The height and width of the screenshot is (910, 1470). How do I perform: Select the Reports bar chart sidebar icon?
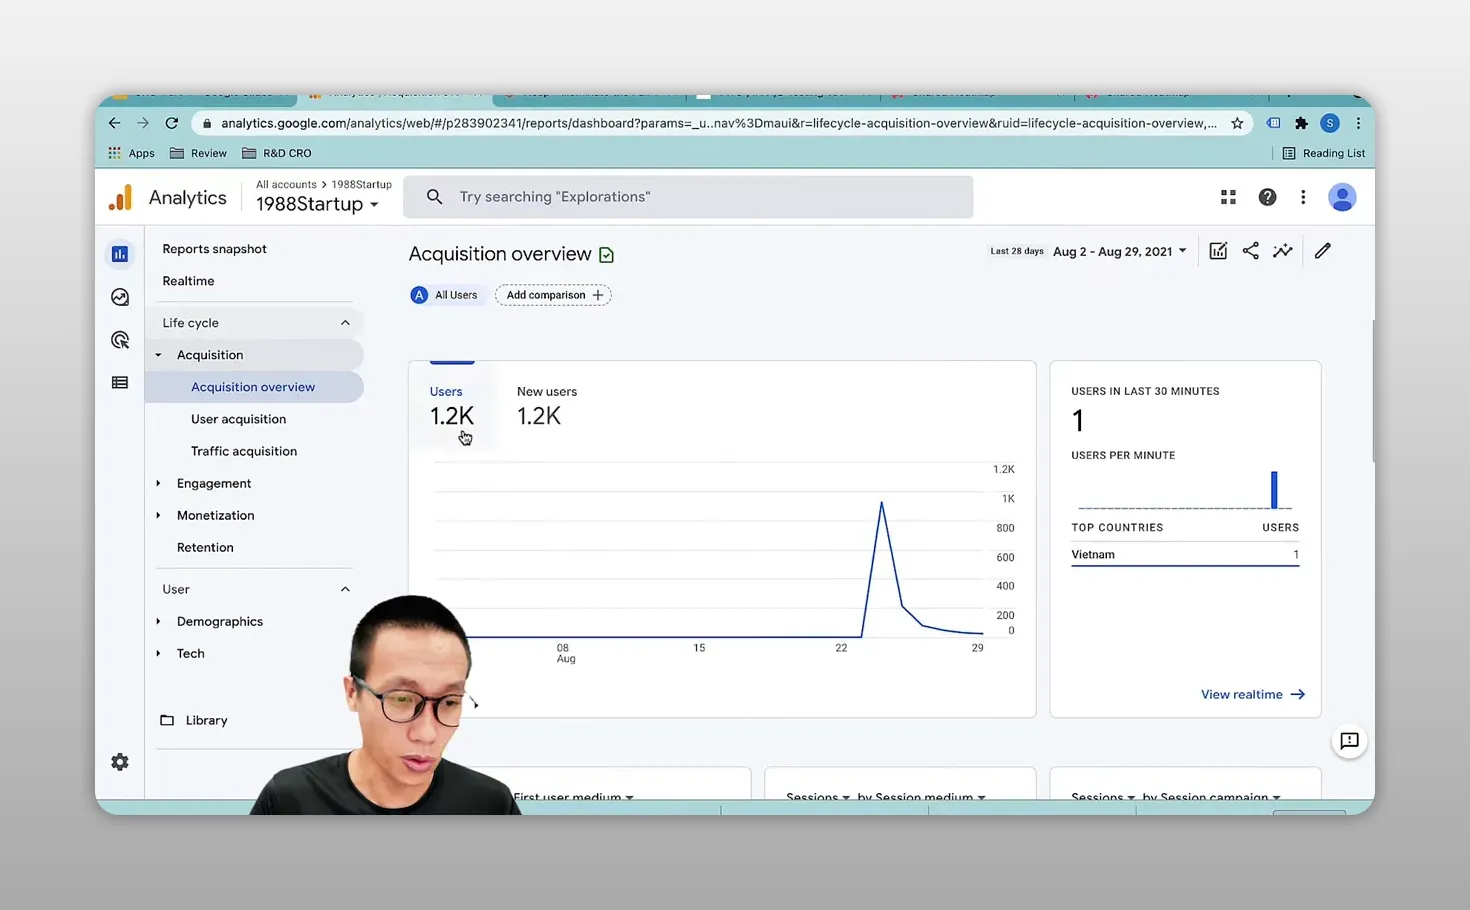[x=120, y=254]
